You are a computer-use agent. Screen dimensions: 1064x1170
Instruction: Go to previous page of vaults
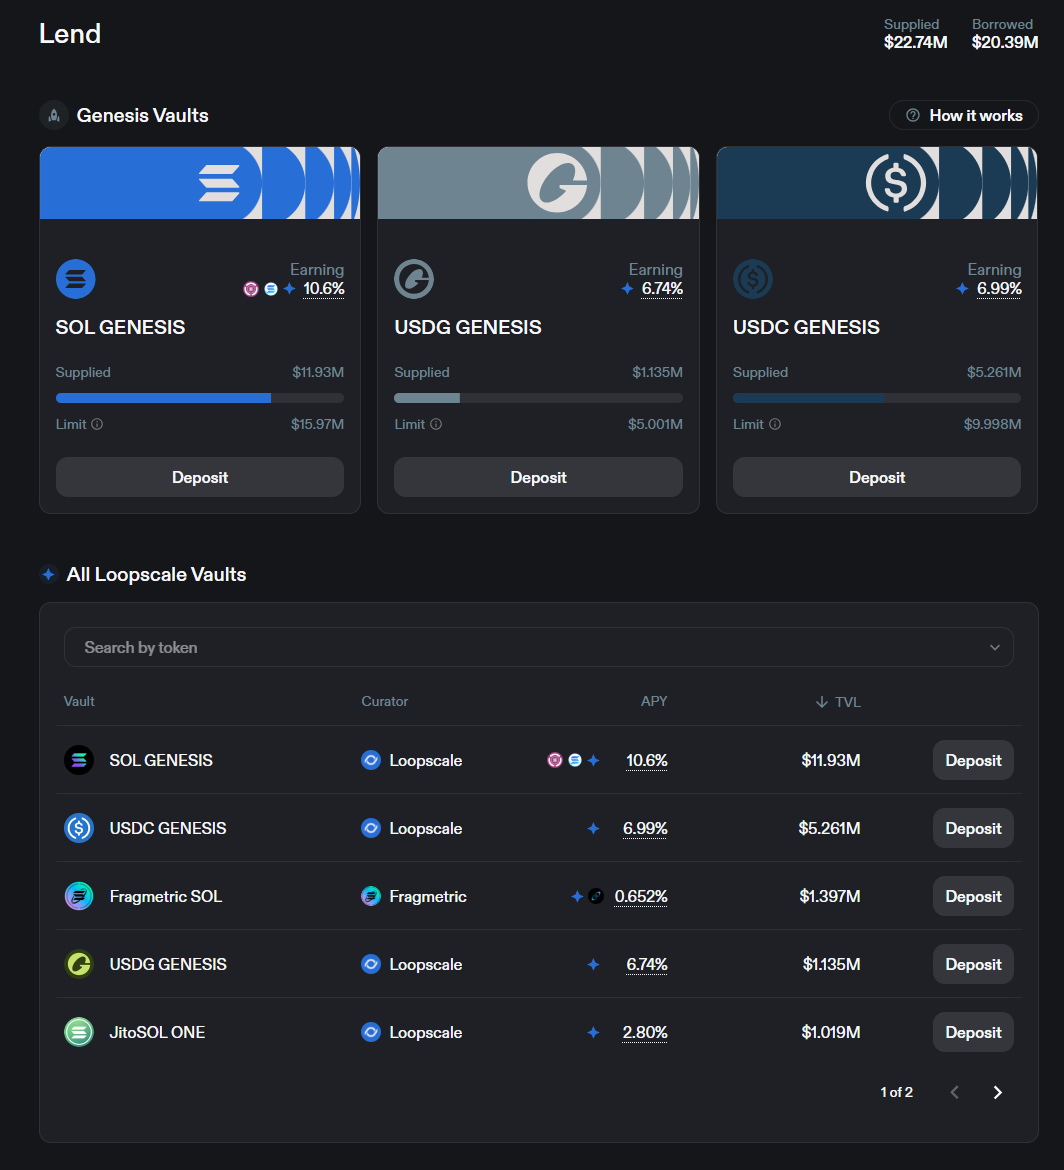[x=954, y=1092]
